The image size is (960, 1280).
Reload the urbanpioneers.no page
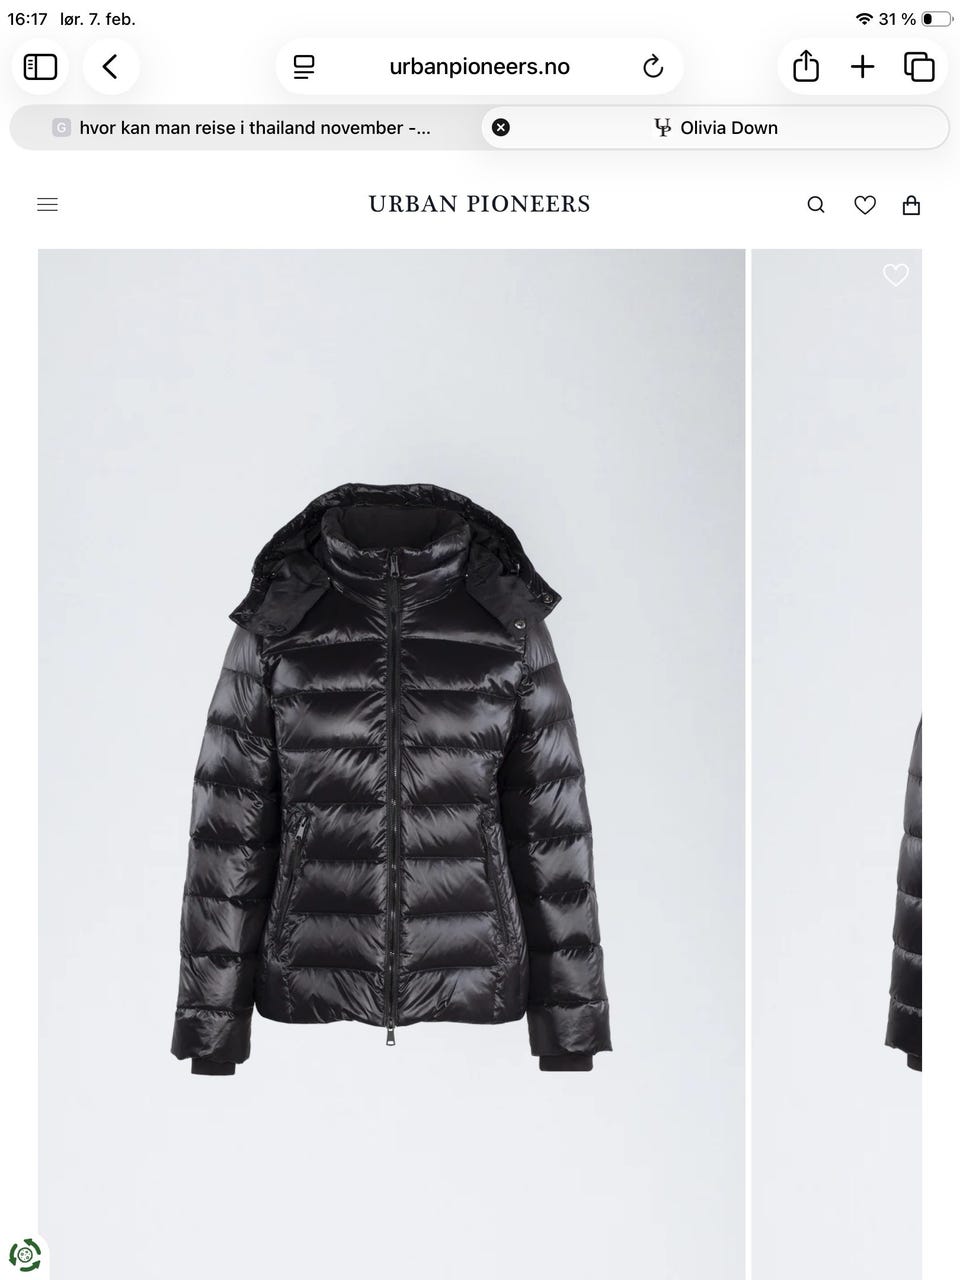[x=653, y=67]
